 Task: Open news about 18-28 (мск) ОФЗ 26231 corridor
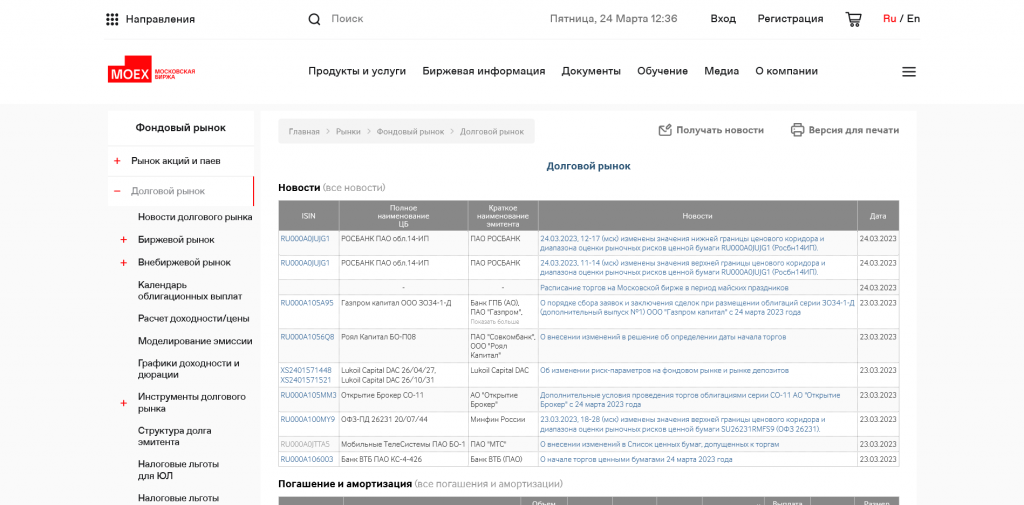point(683,424)
